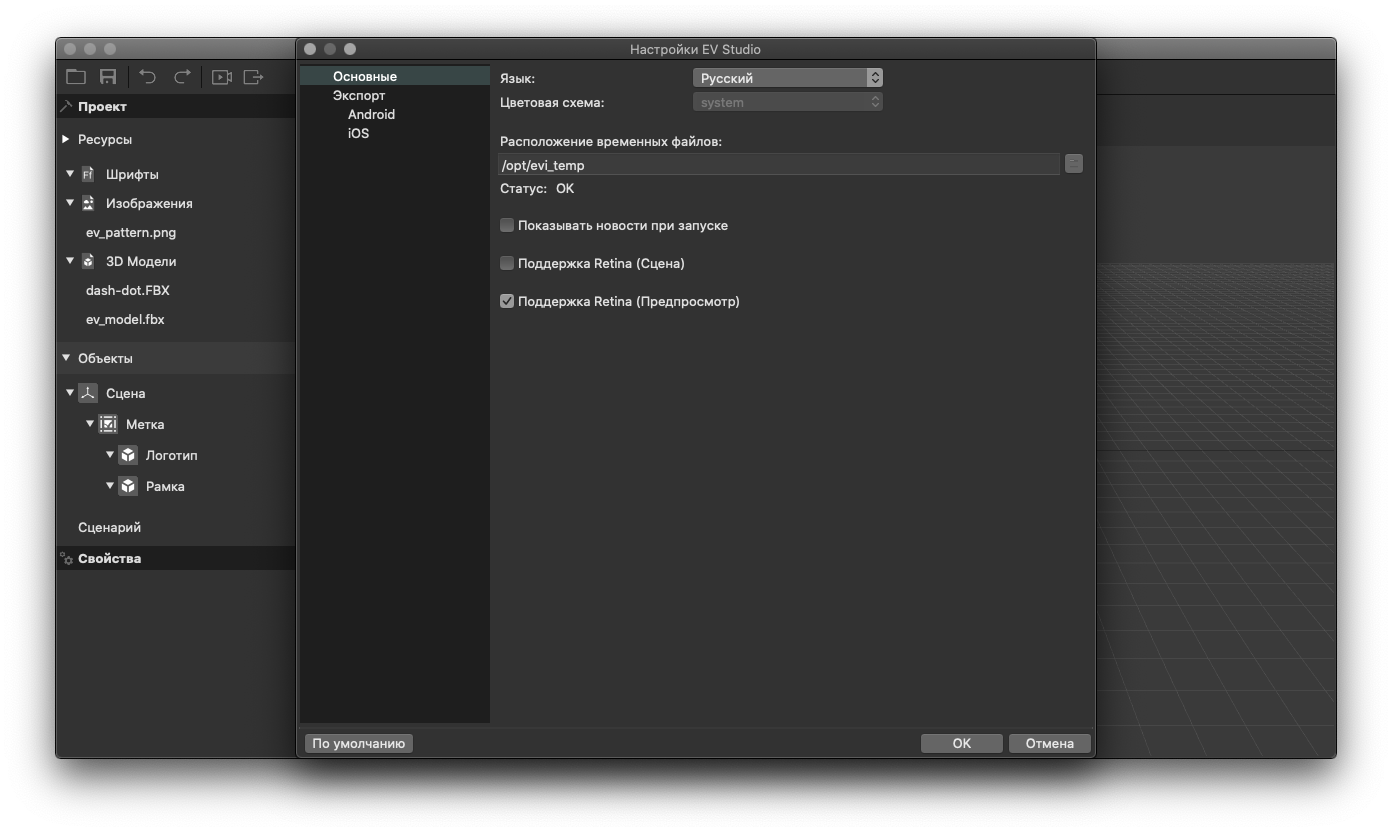Collapse the Изображения tree node
This screenshot has width=1392, height=832.
[70, 202]
